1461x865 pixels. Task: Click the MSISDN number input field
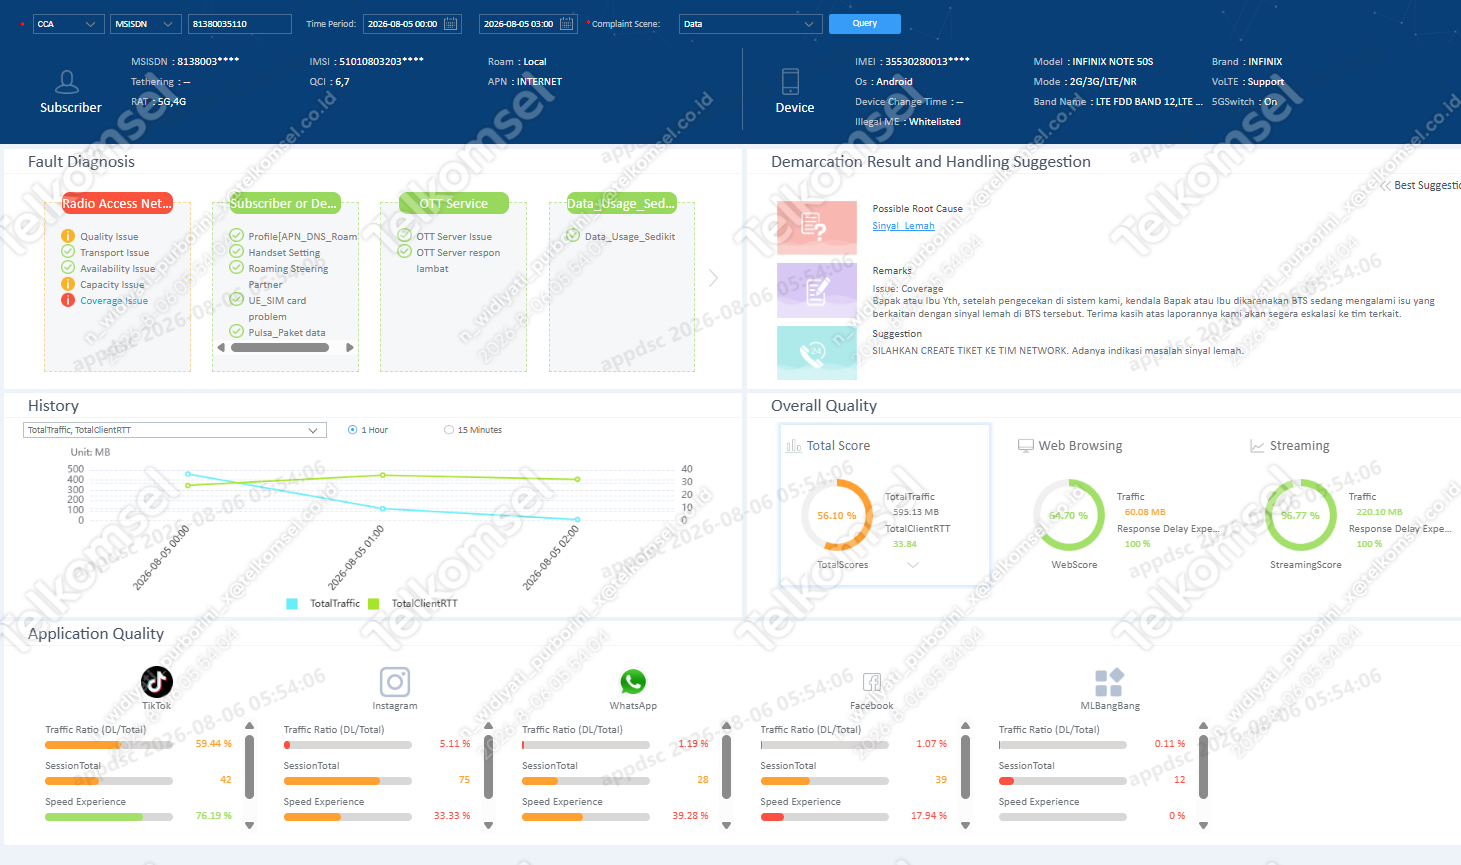[240, 24]
